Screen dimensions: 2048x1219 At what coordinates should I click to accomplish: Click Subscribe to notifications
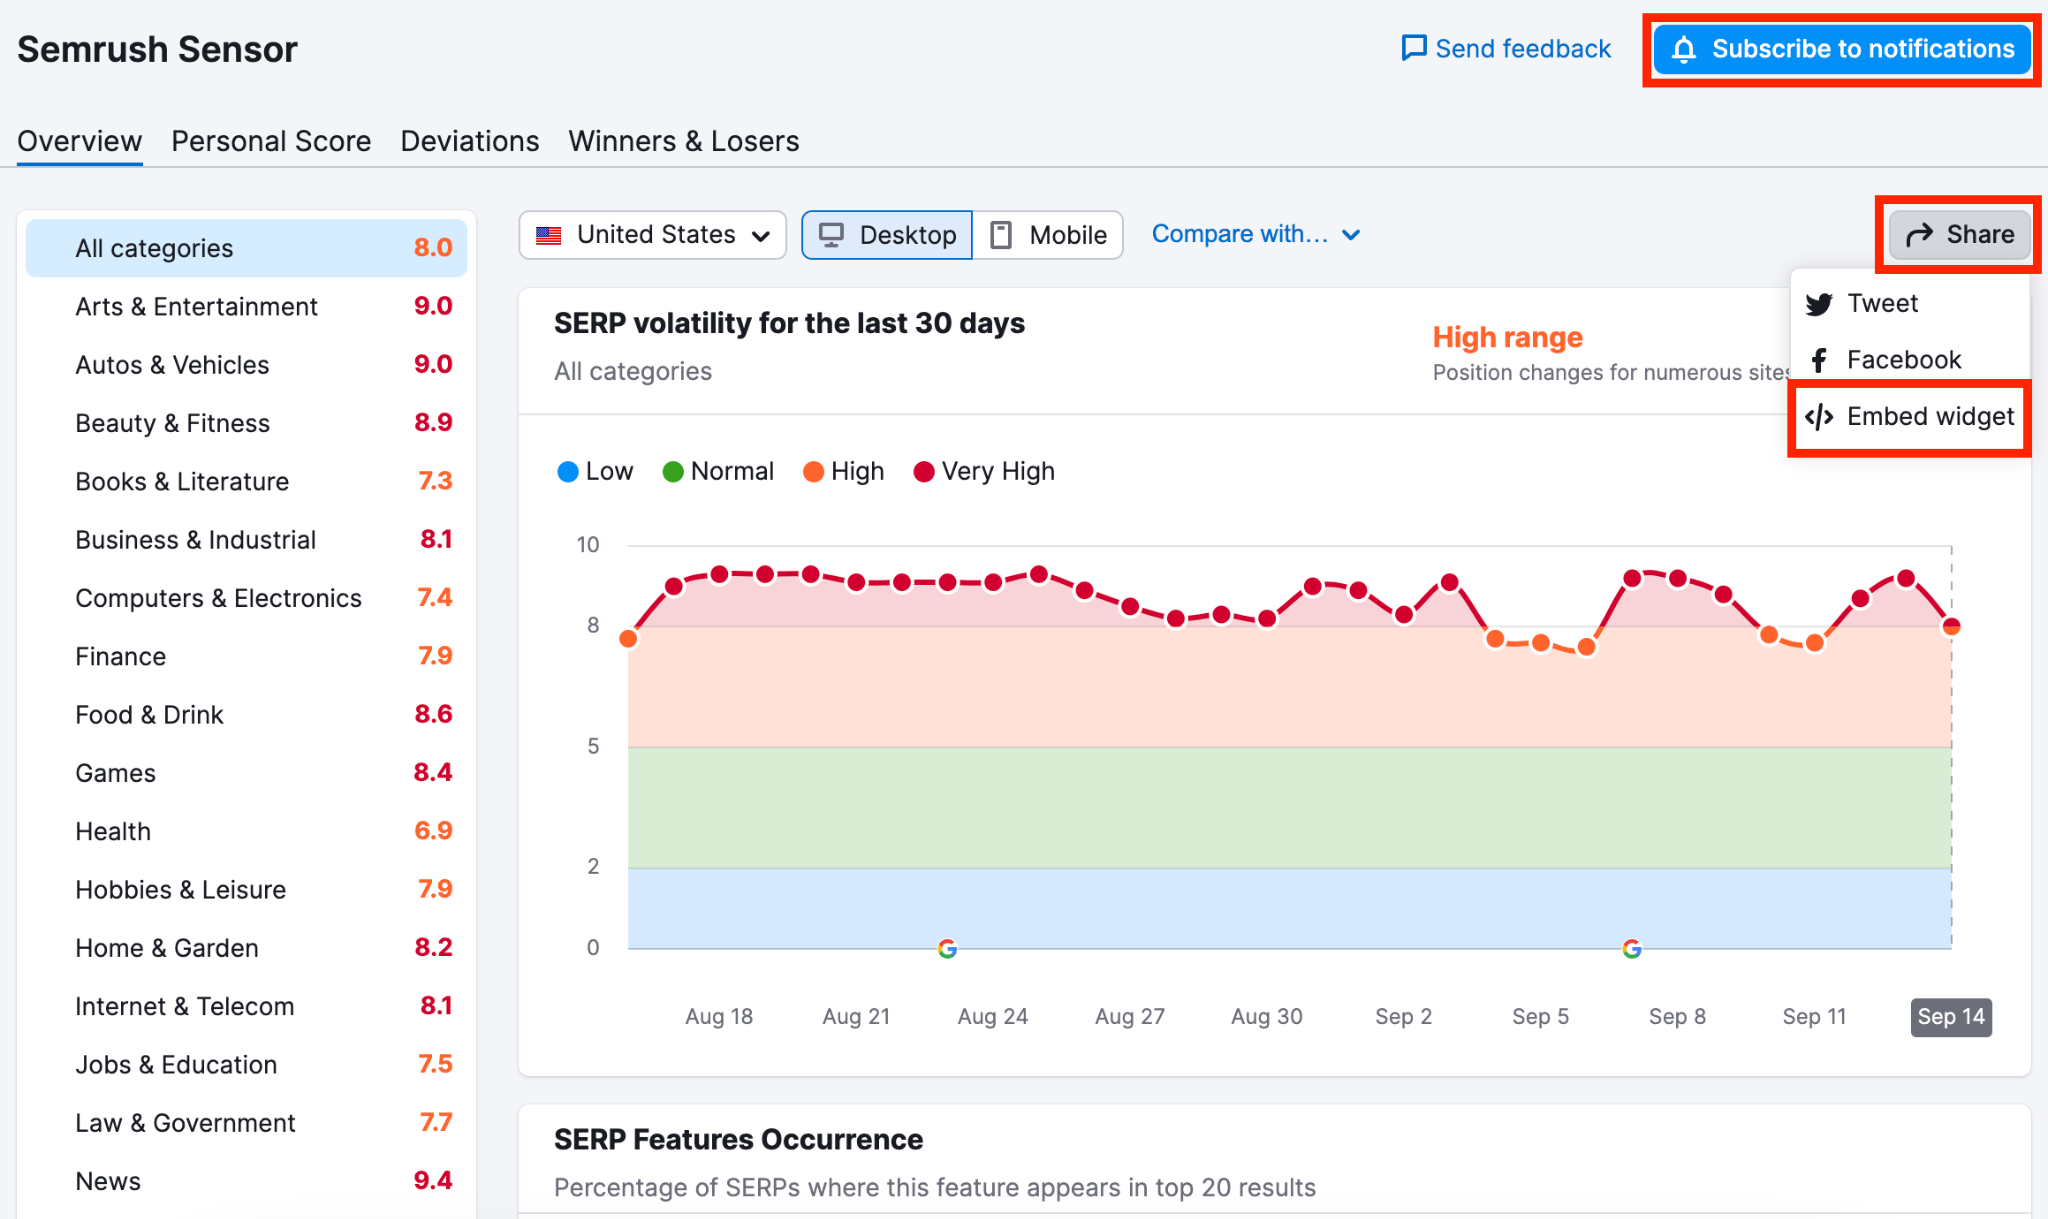(1840, 48)
